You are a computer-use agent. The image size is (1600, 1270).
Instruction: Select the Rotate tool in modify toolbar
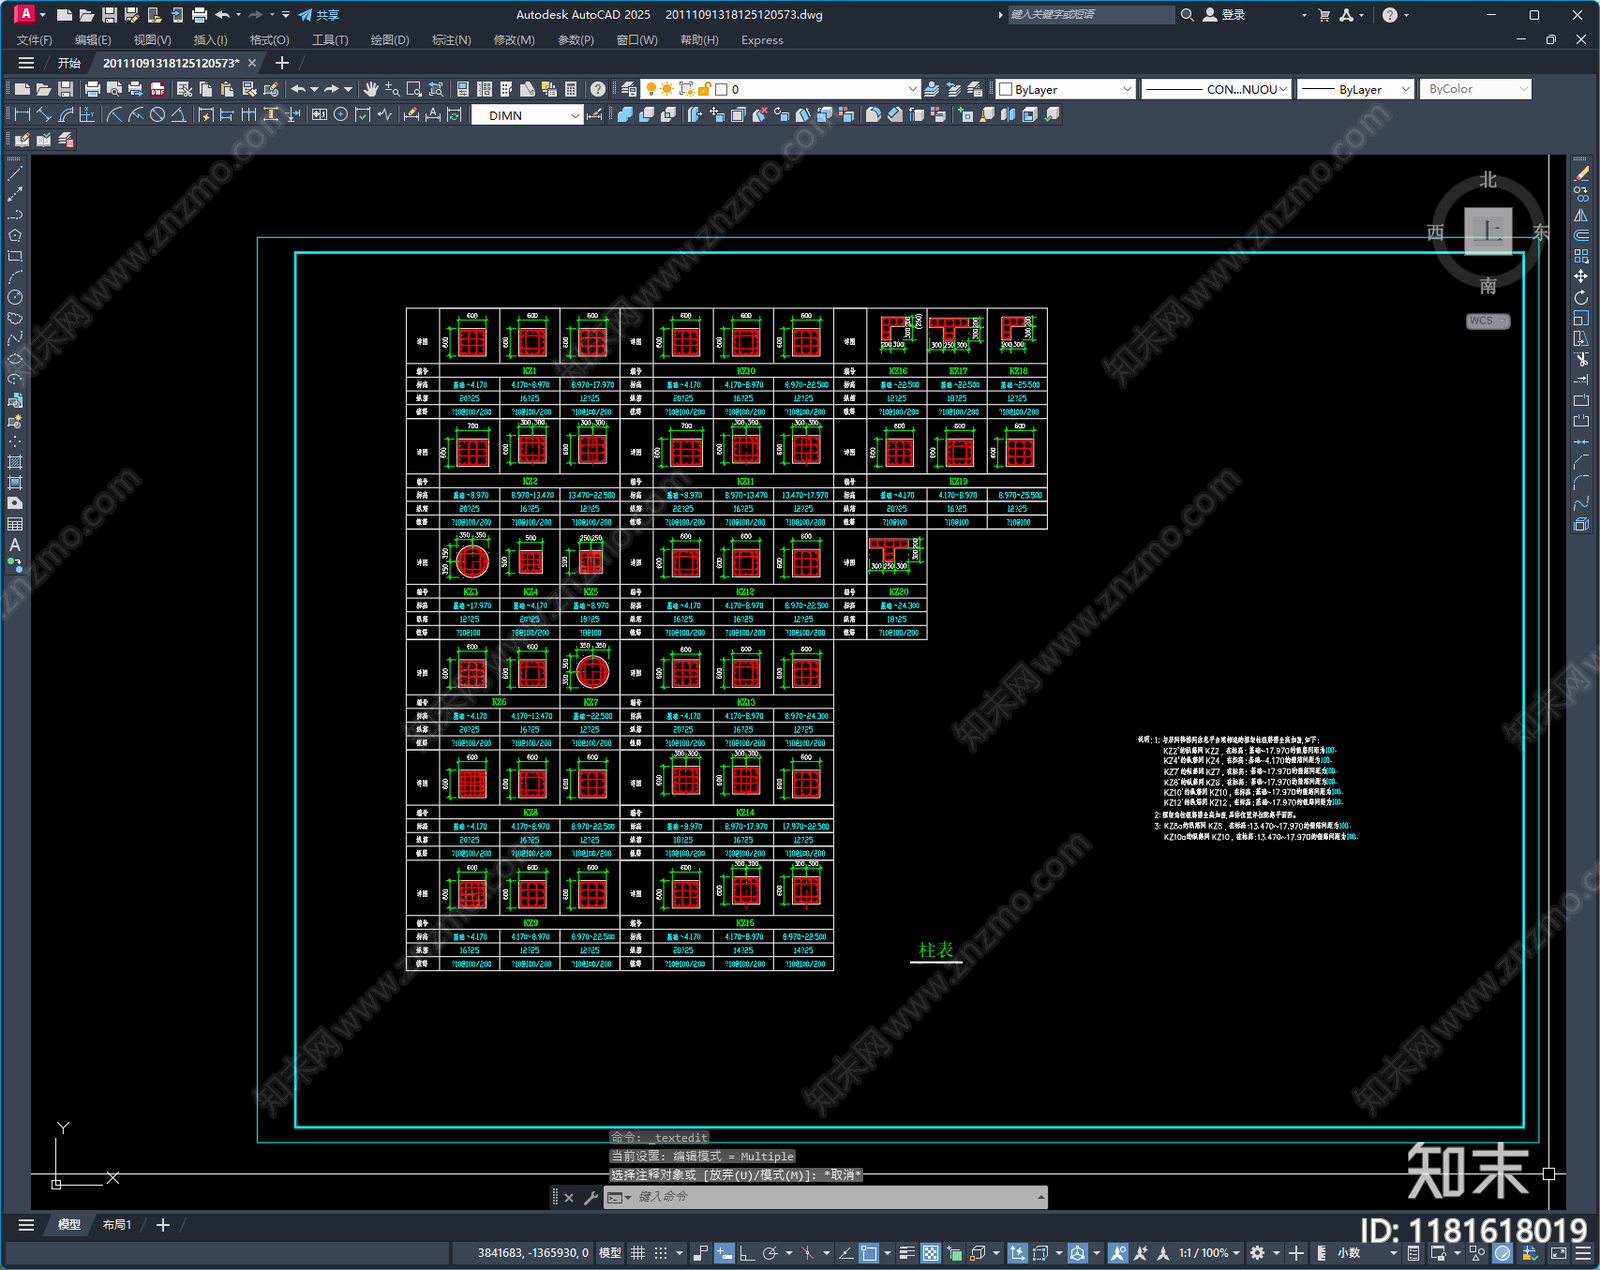tap(1581, 297)
